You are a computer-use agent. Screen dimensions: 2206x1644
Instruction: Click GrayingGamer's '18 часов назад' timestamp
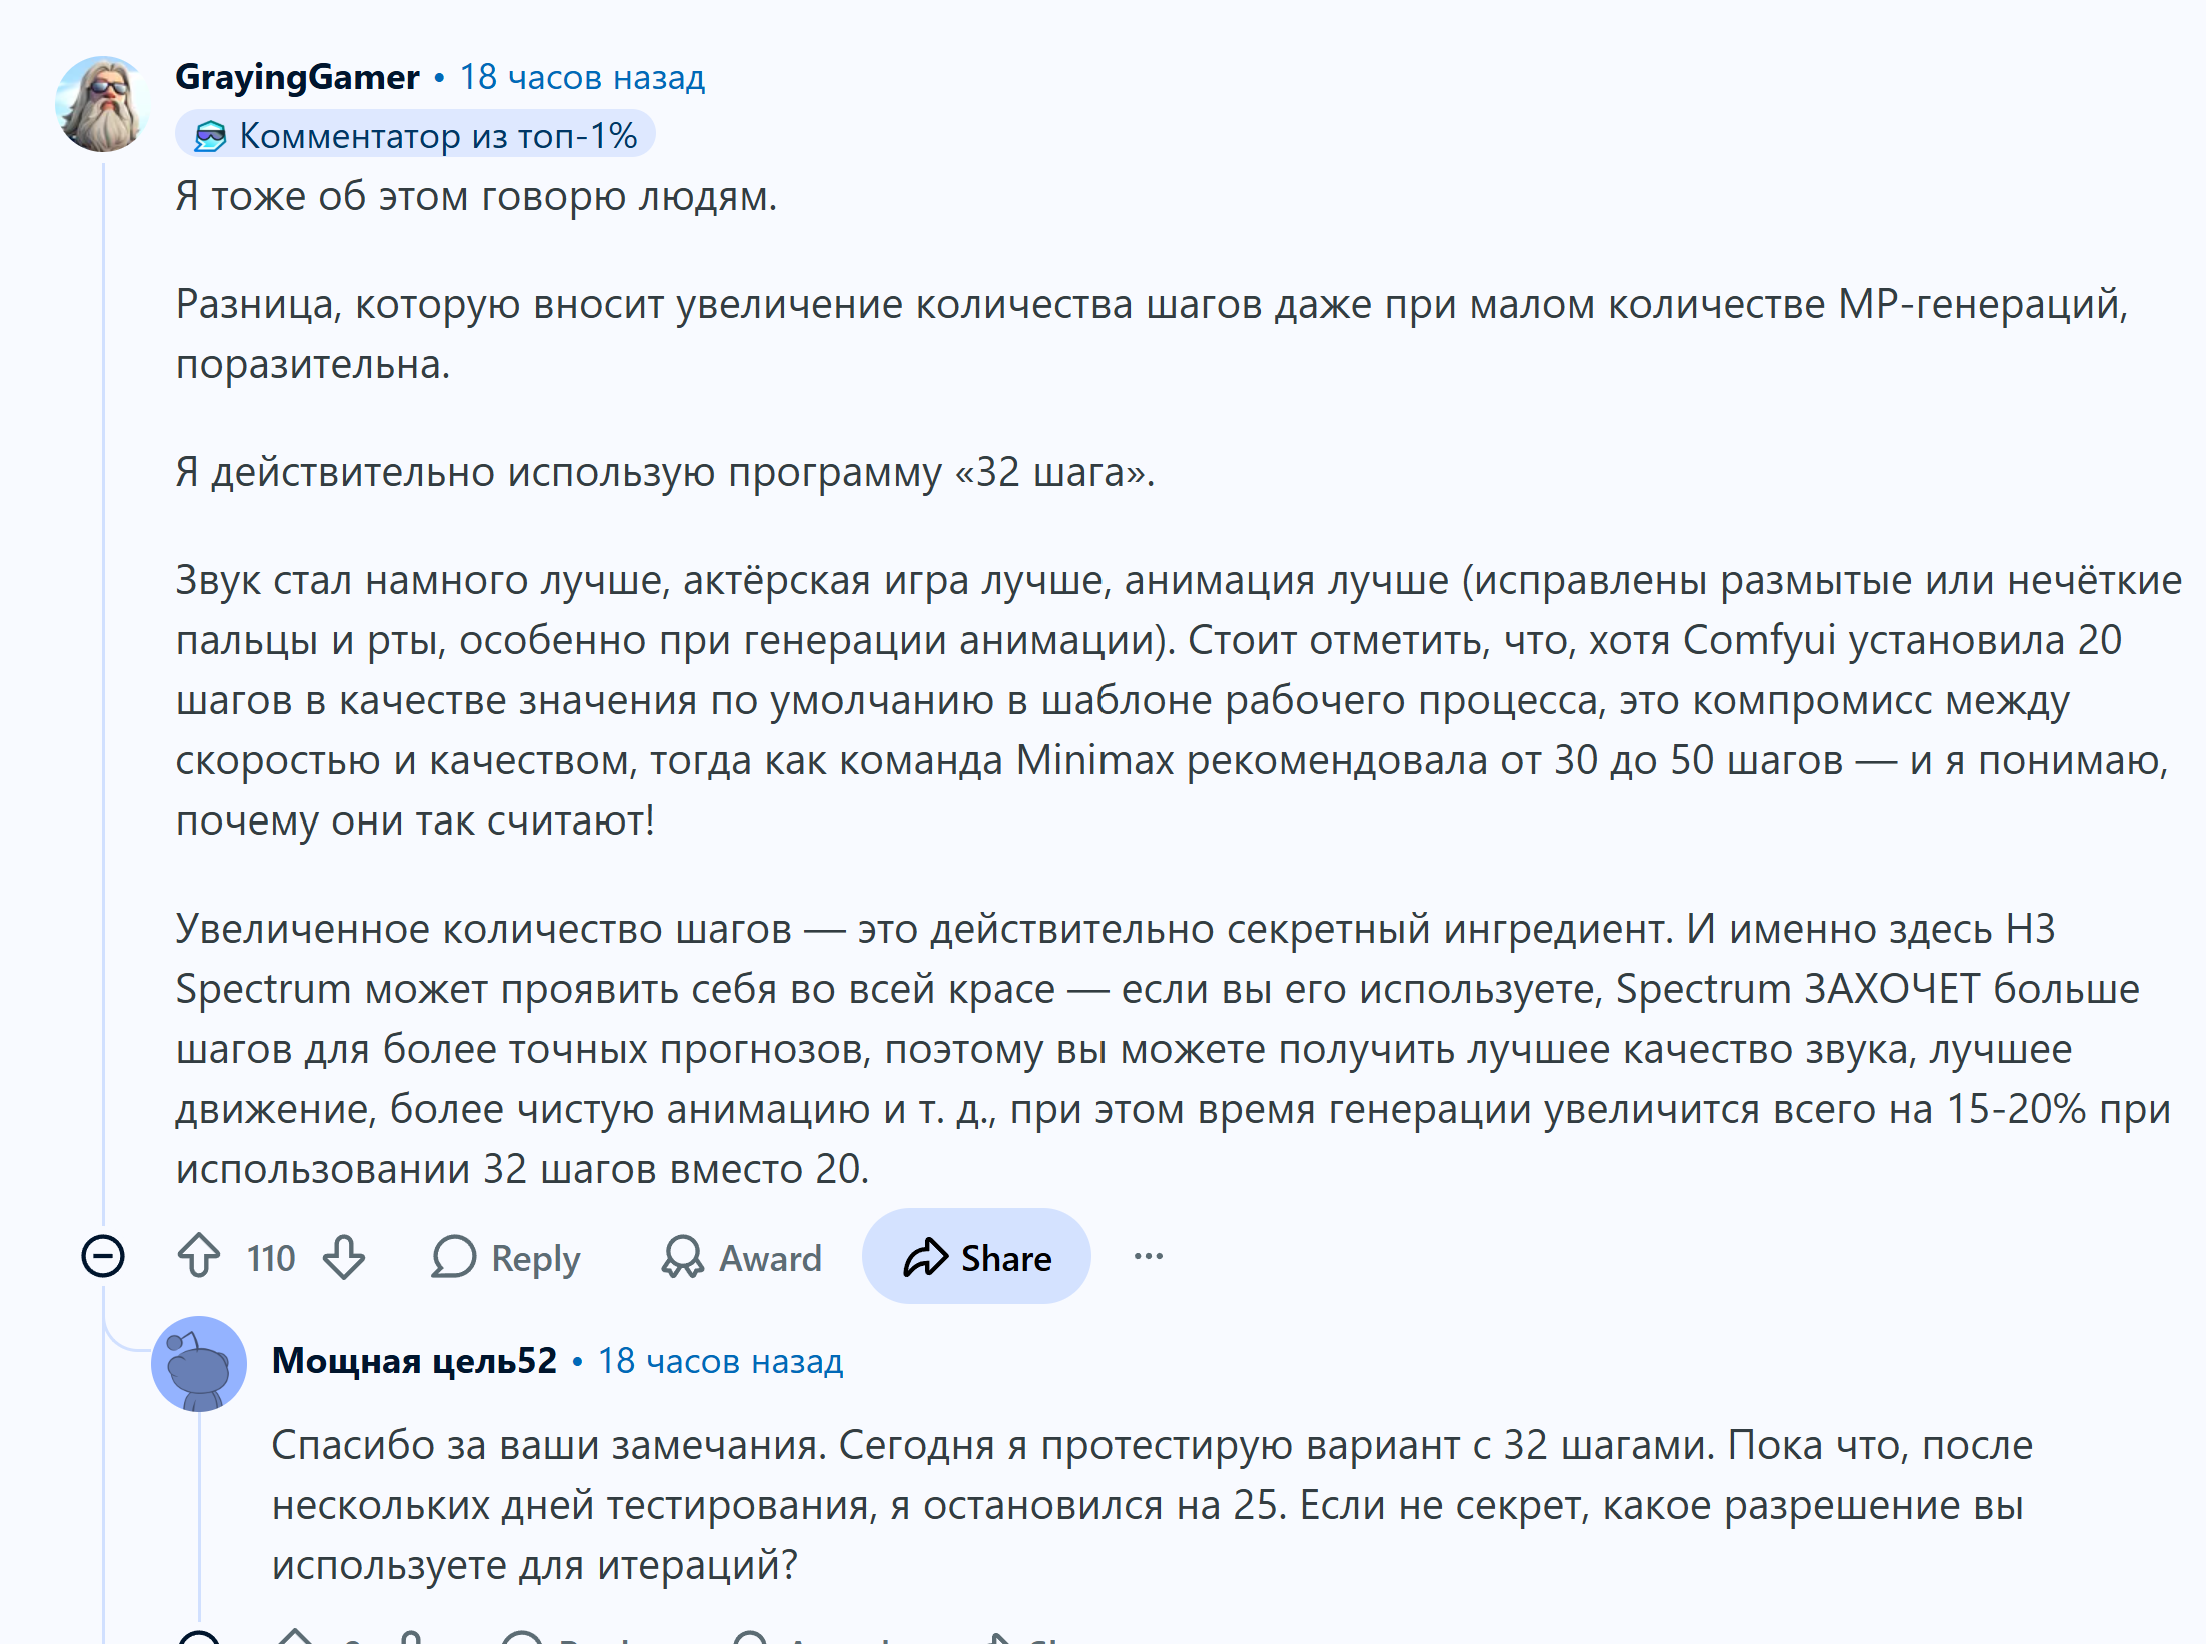click(582, 77)
